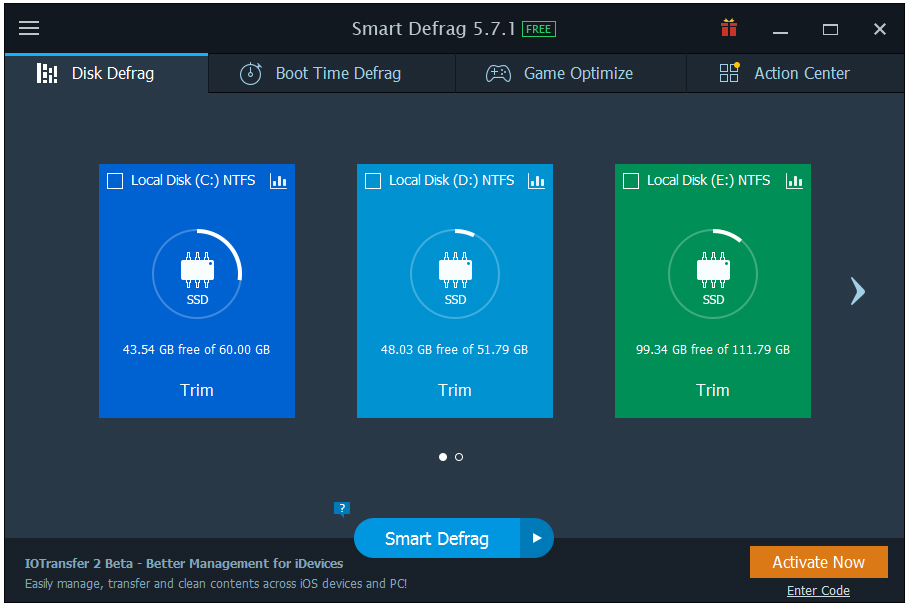Image resolution: width=909 pixels, height=606 pixels.
Task: Click the orange Activate Now button
Action: [819, 562]
